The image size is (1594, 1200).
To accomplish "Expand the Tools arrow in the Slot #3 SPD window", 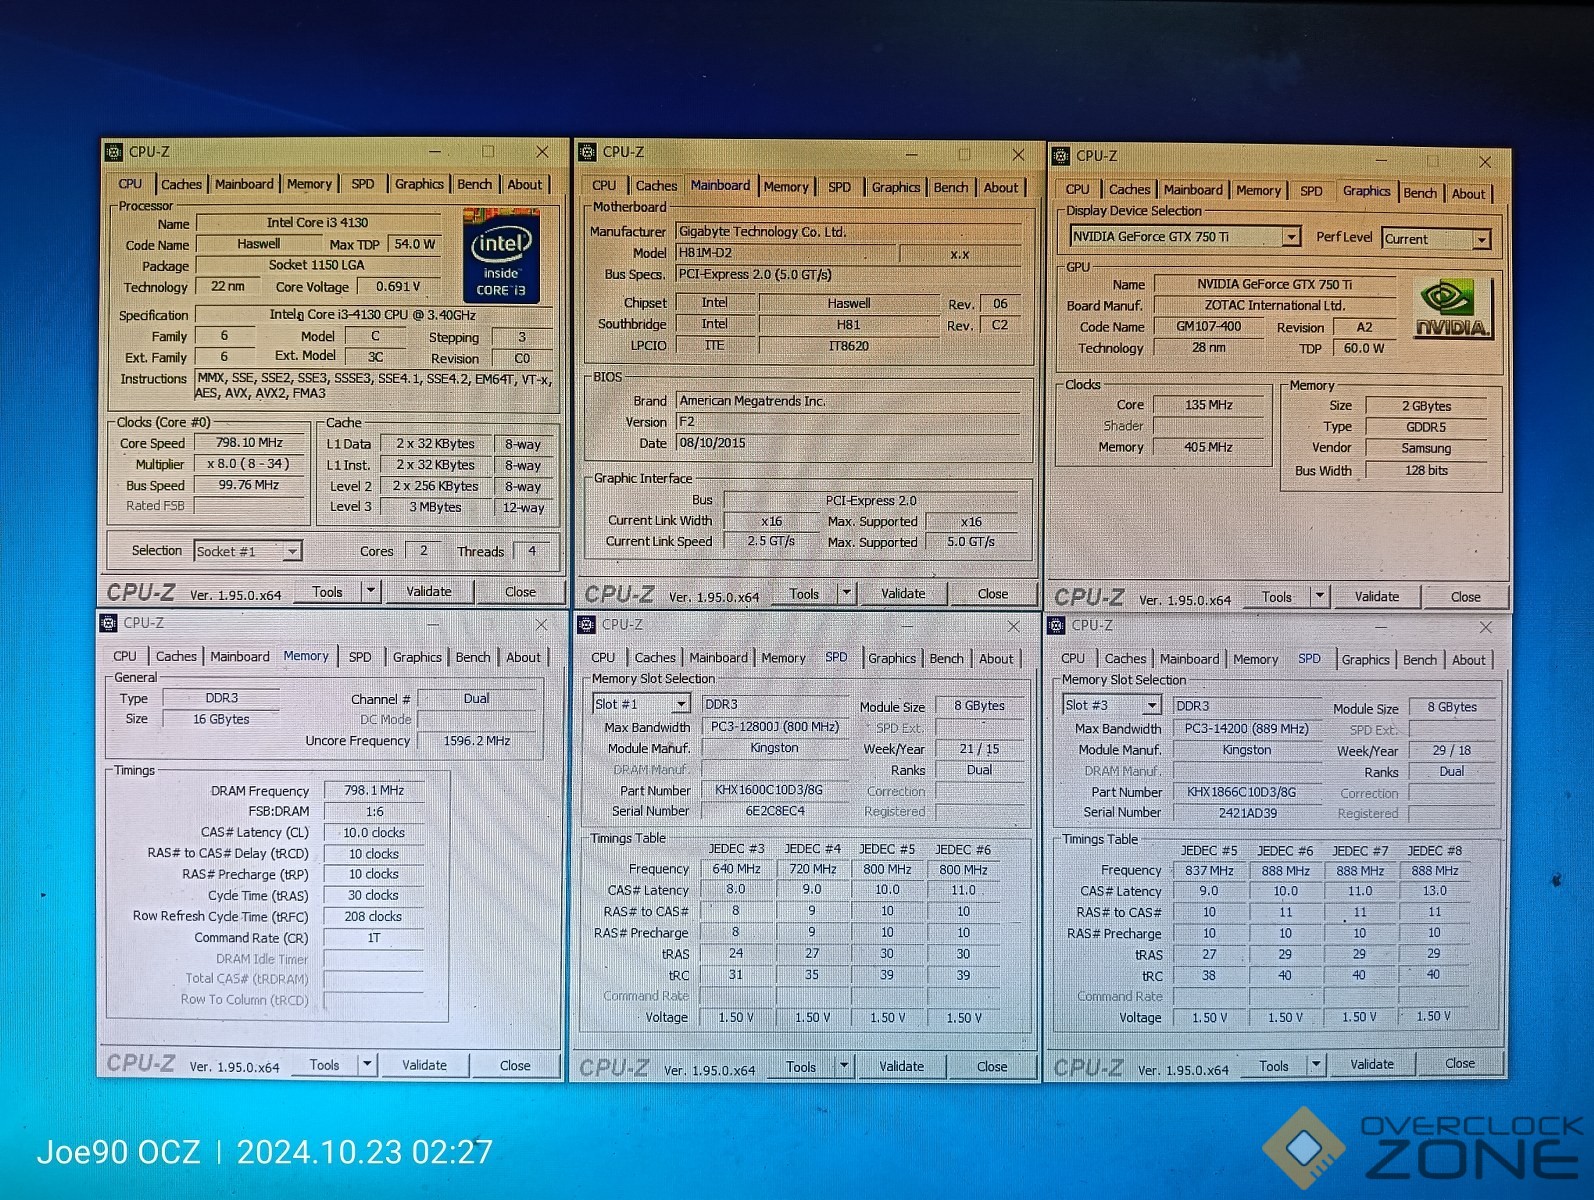I will click(1316, 1066).
